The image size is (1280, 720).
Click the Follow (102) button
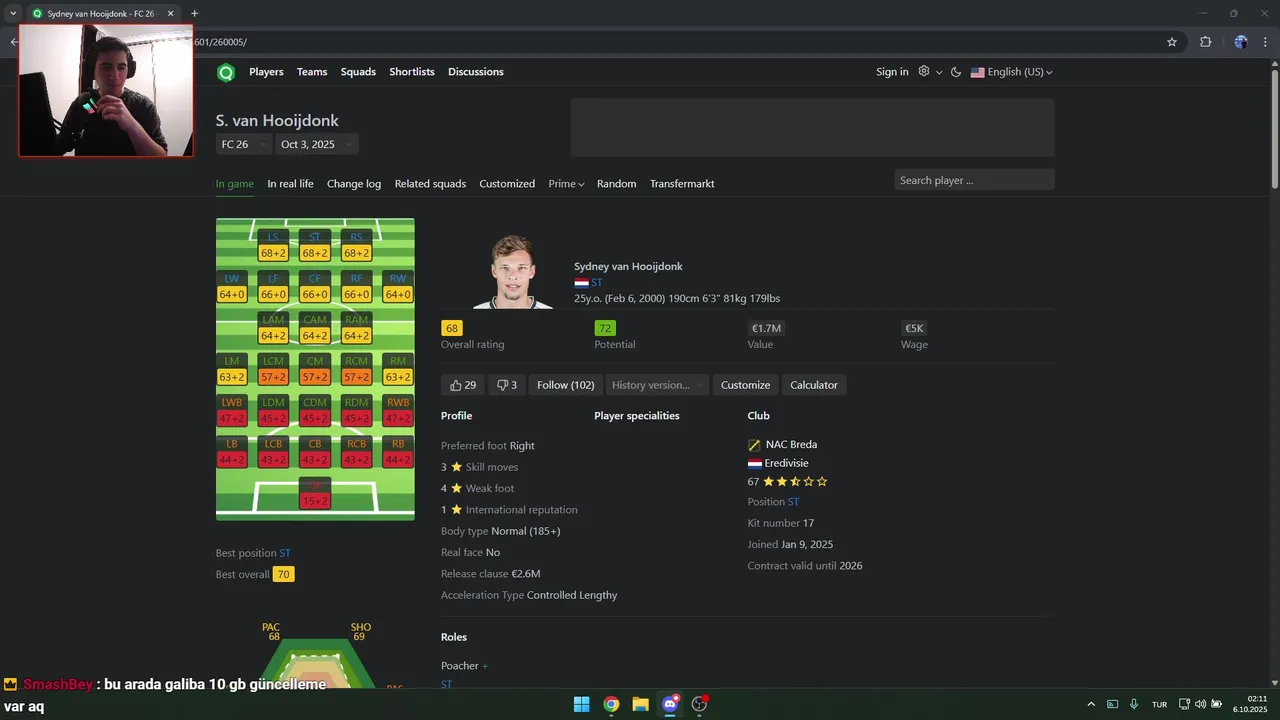pyautogui.click(x=565, y=385)
